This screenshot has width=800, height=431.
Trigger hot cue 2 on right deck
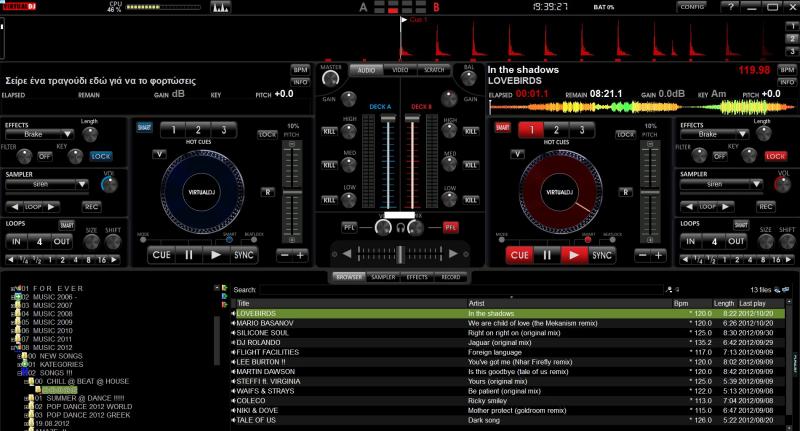click(x=555, y=130)
